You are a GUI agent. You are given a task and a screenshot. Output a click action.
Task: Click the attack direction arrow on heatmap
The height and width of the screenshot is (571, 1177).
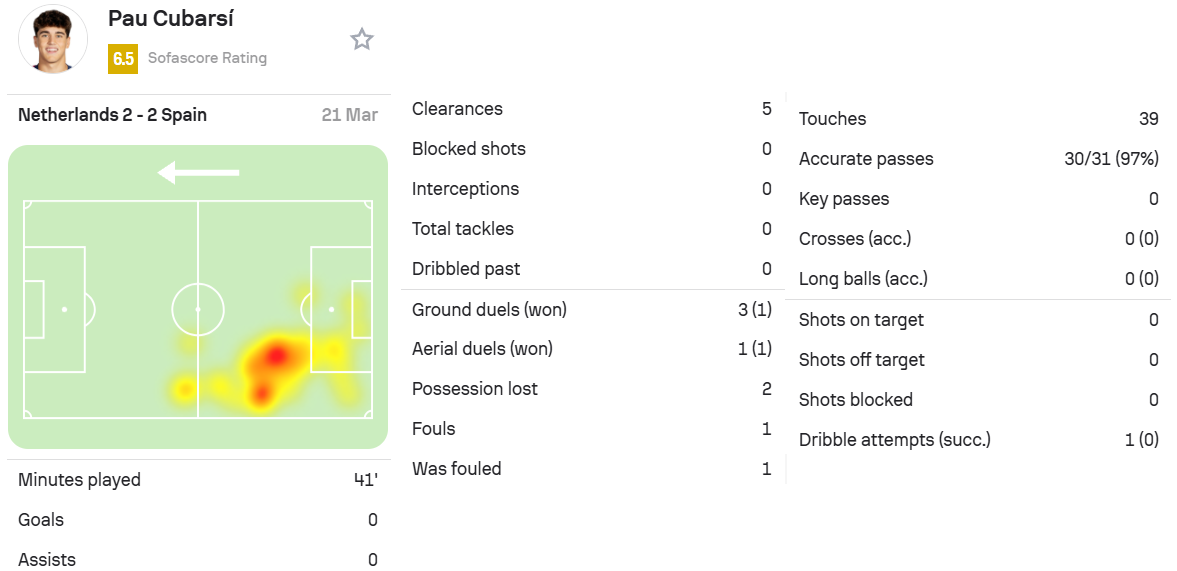[198, 173]
